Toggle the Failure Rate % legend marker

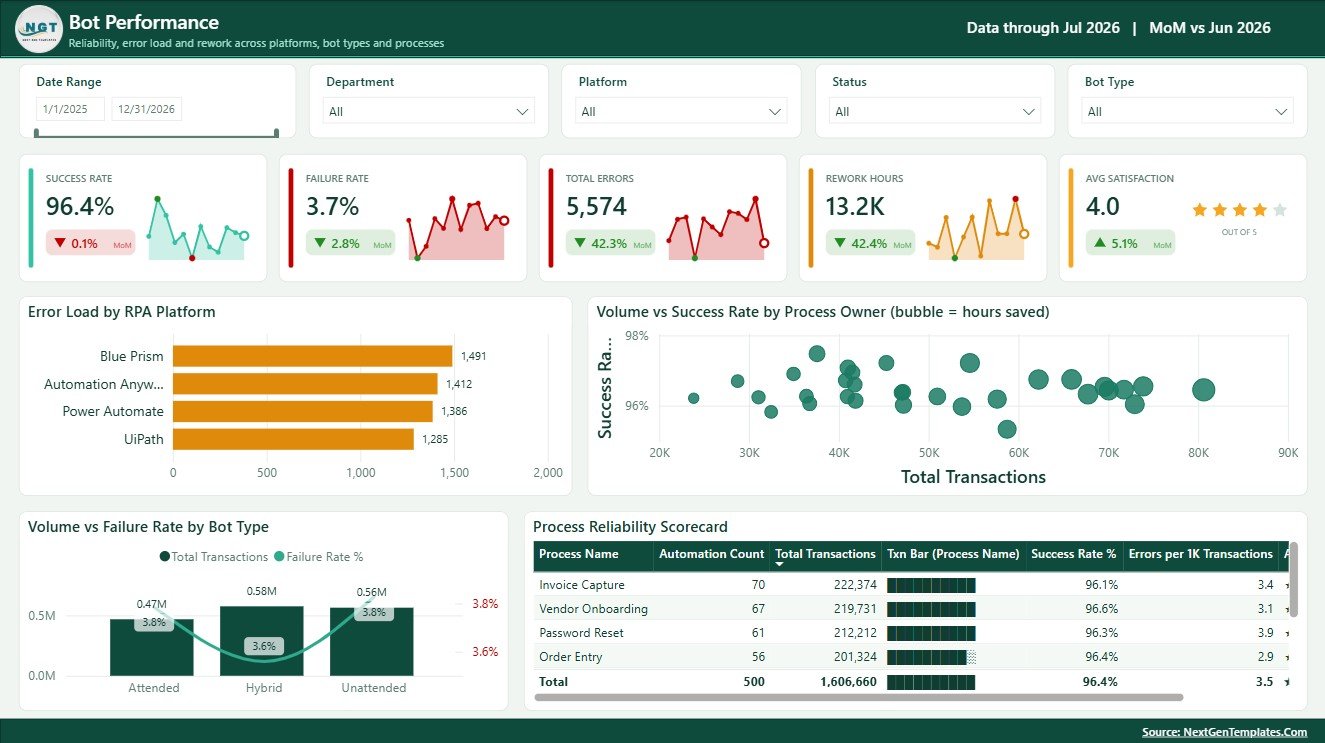coord(279,557)
